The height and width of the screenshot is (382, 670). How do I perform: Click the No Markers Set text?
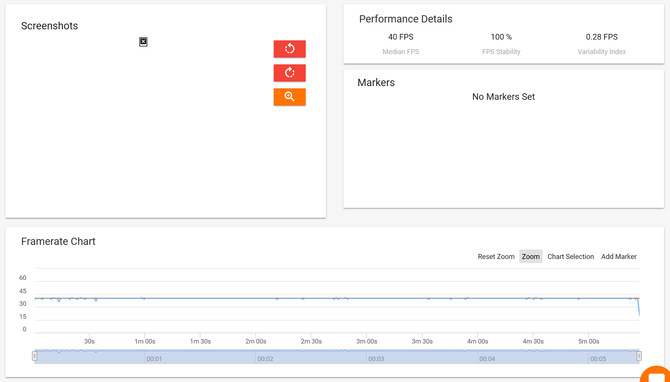503,97
